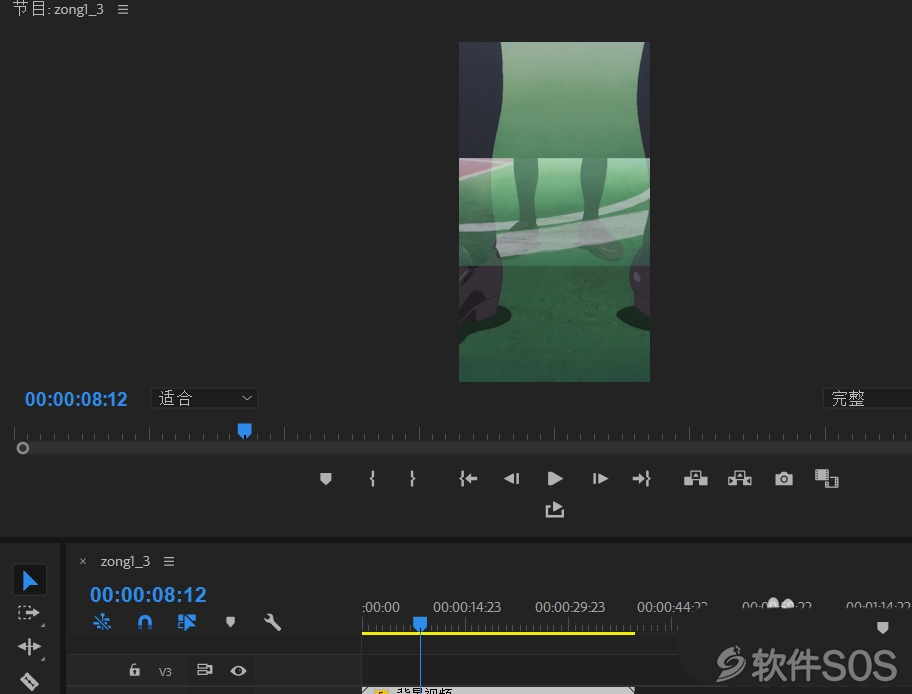Screen dimensions: 912x694
Task: Go to In point button
Action: pos(468,479)
